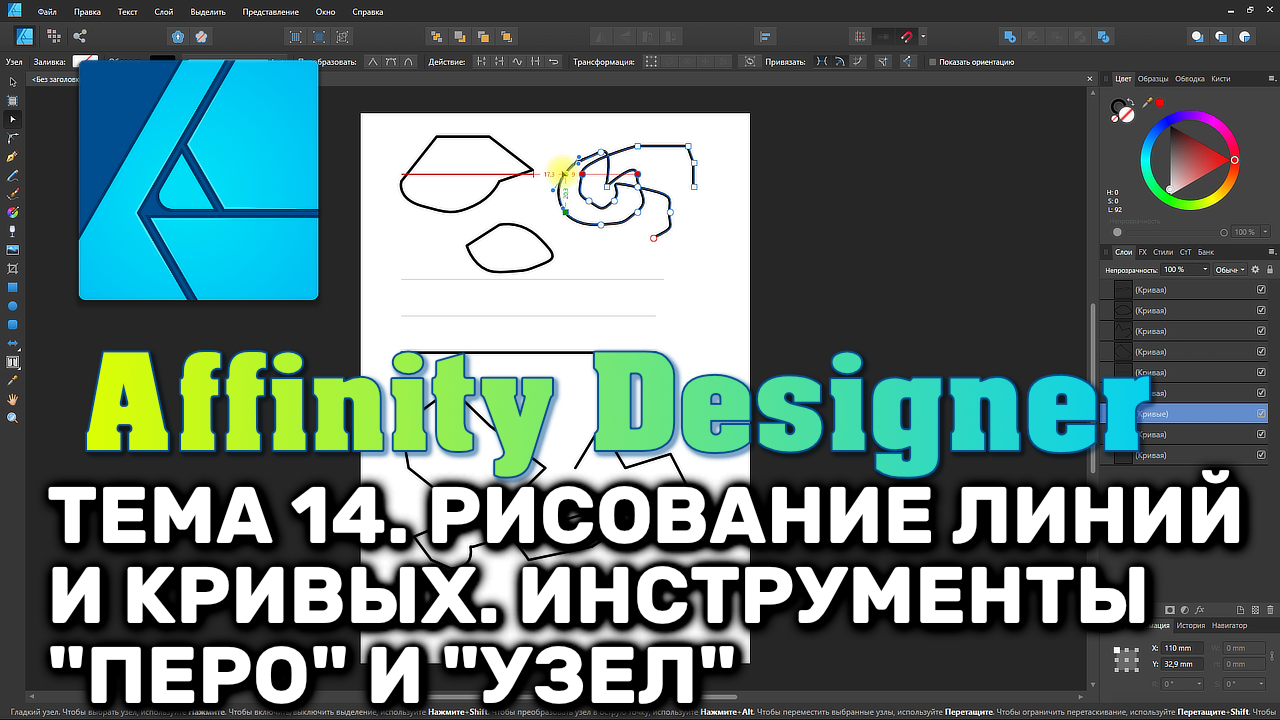Convert node to sharp type

tap(374, 62)
